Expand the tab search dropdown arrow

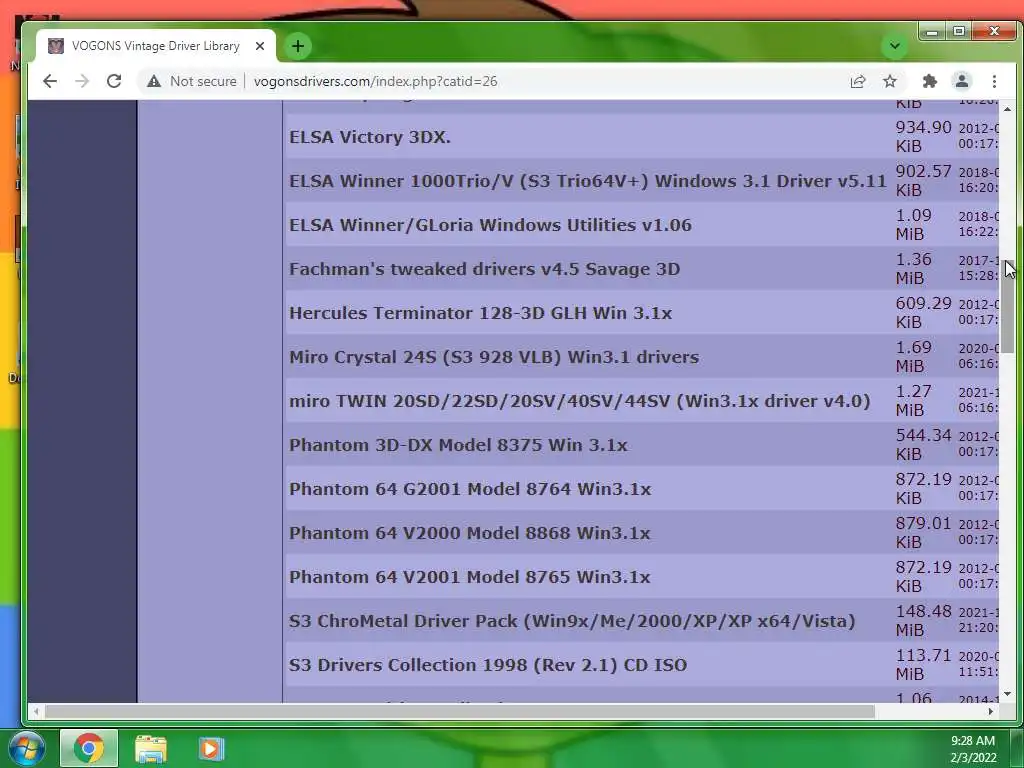pyautogui.click(x=895, y=46)
